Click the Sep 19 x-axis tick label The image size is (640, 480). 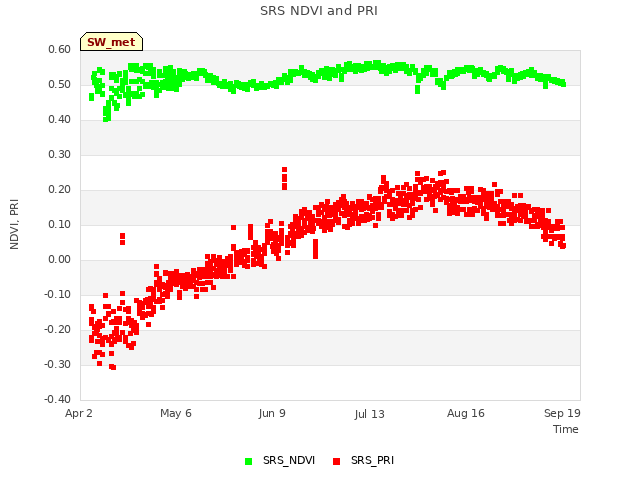pyautogui.click(x=562, y=413)
